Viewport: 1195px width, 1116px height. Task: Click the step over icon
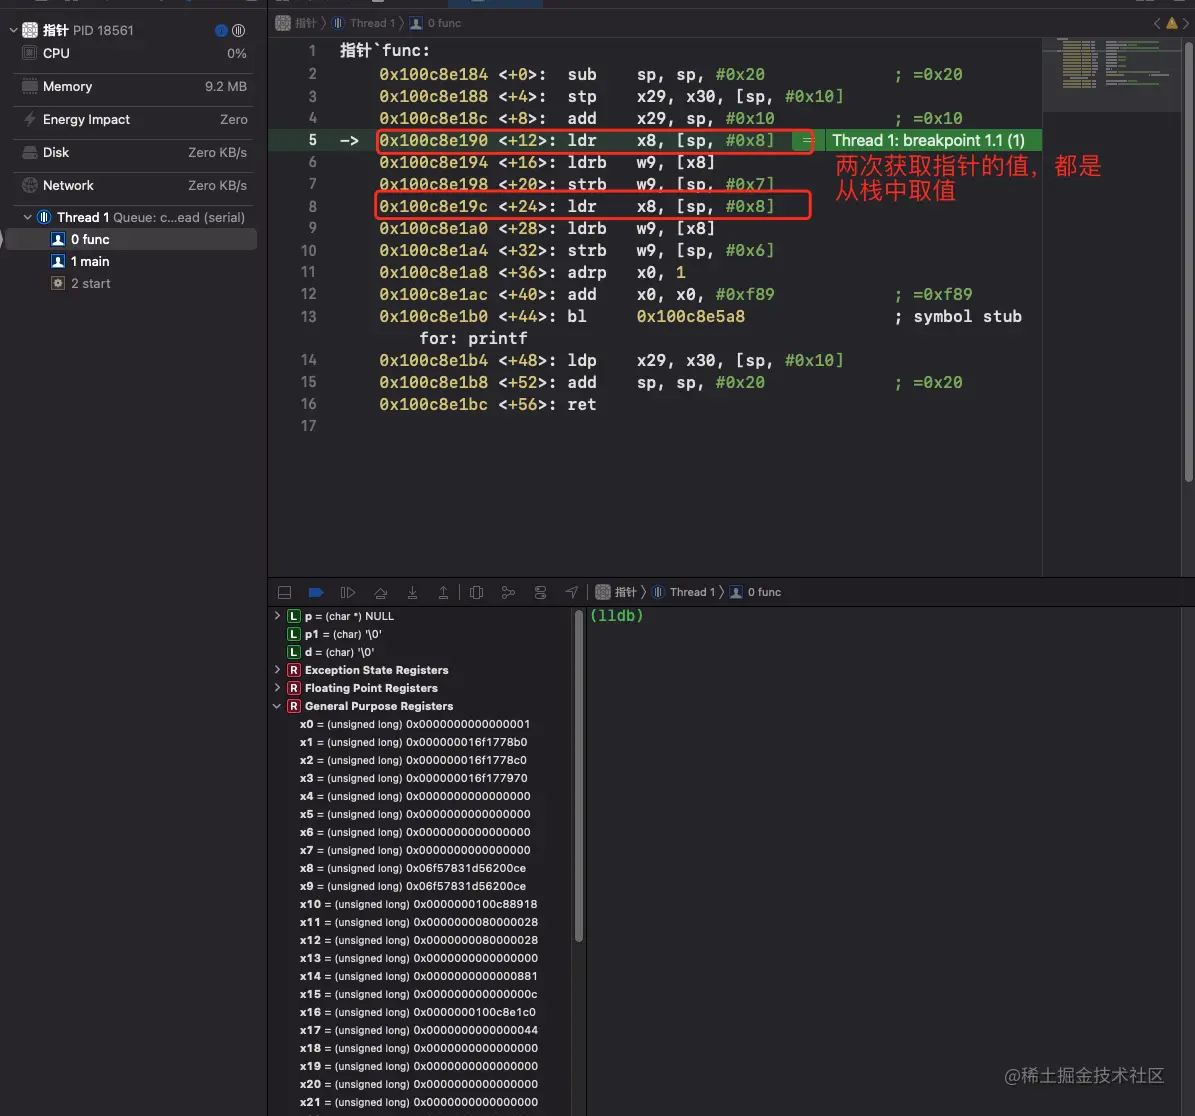point(380,592)
